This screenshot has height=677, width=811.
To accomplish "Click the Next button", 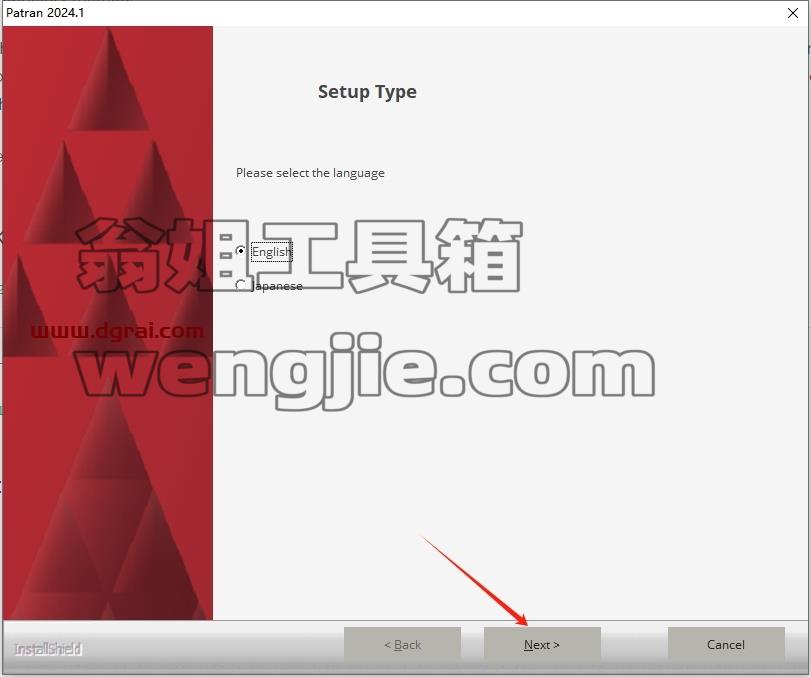I will point(542,644).
